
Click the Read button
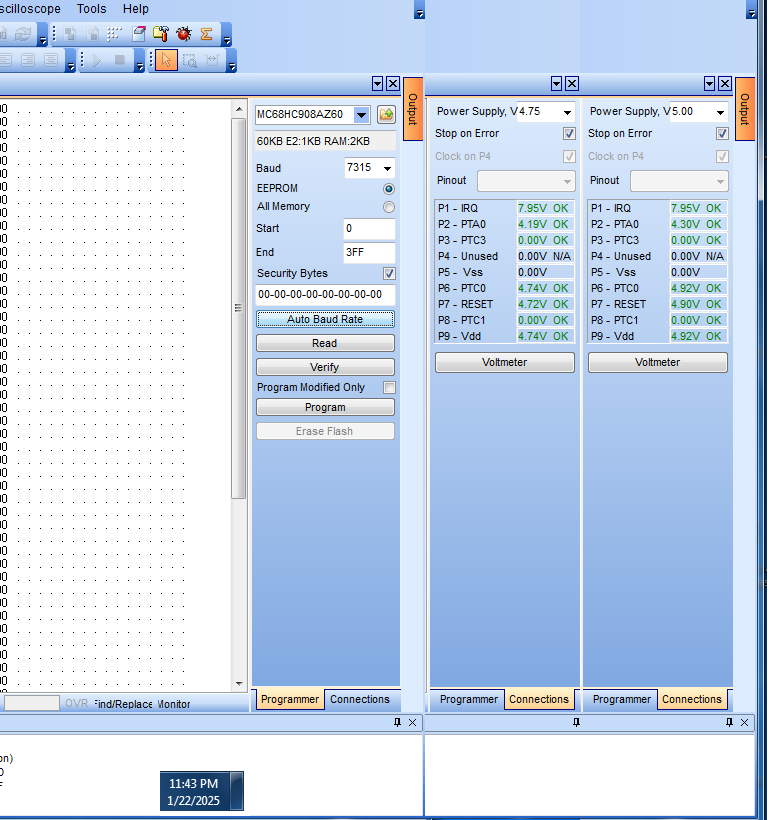click(325, 343)
